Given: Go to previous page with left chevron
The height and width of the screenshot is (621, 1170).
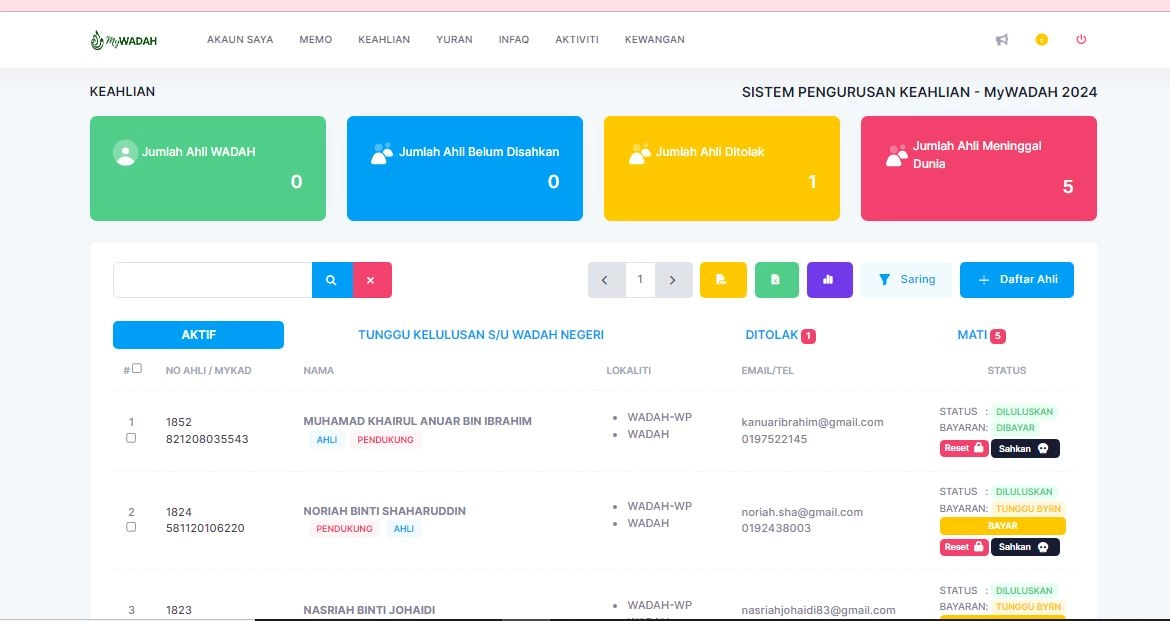Looking at the screenshot, I should [606, 280].
